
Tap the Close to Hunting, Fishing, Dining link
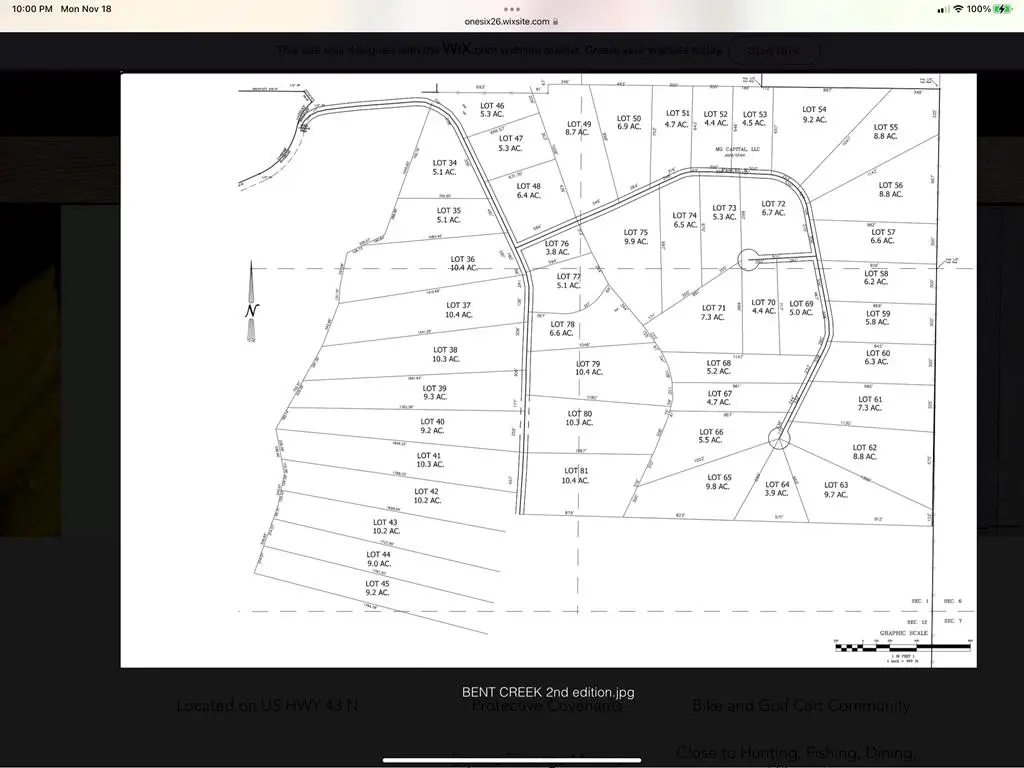pyautogui.click(x=798, y=752)
